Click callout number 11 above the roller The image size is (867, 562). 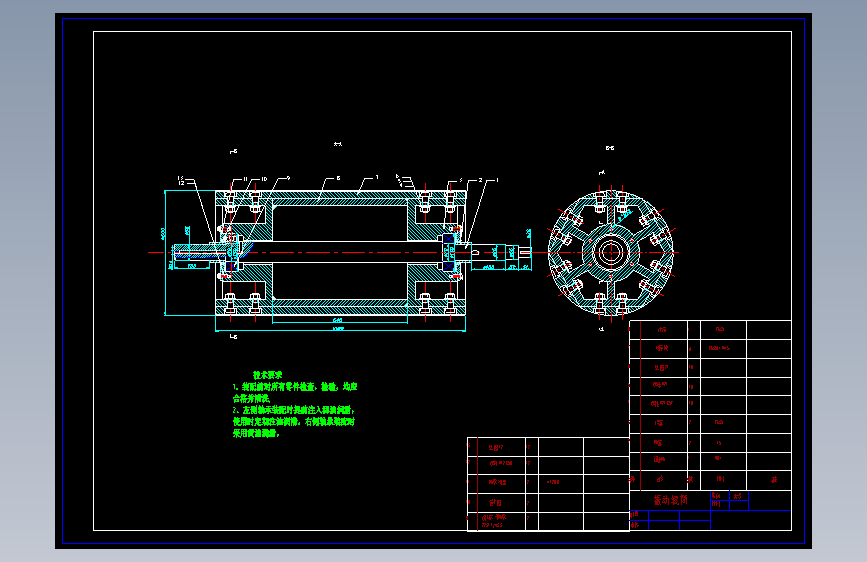click(x=246, y=179)
